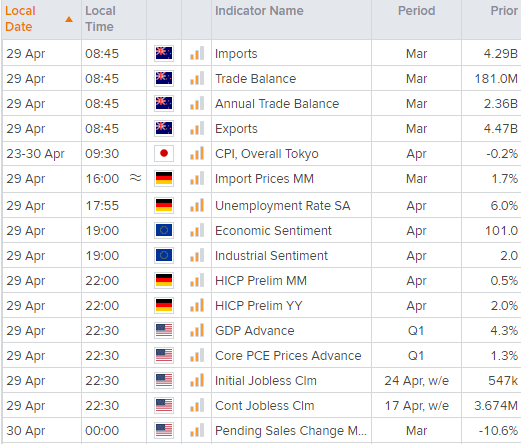Click the approximate-time symbol beside 16:00

(x=135, y=178)
